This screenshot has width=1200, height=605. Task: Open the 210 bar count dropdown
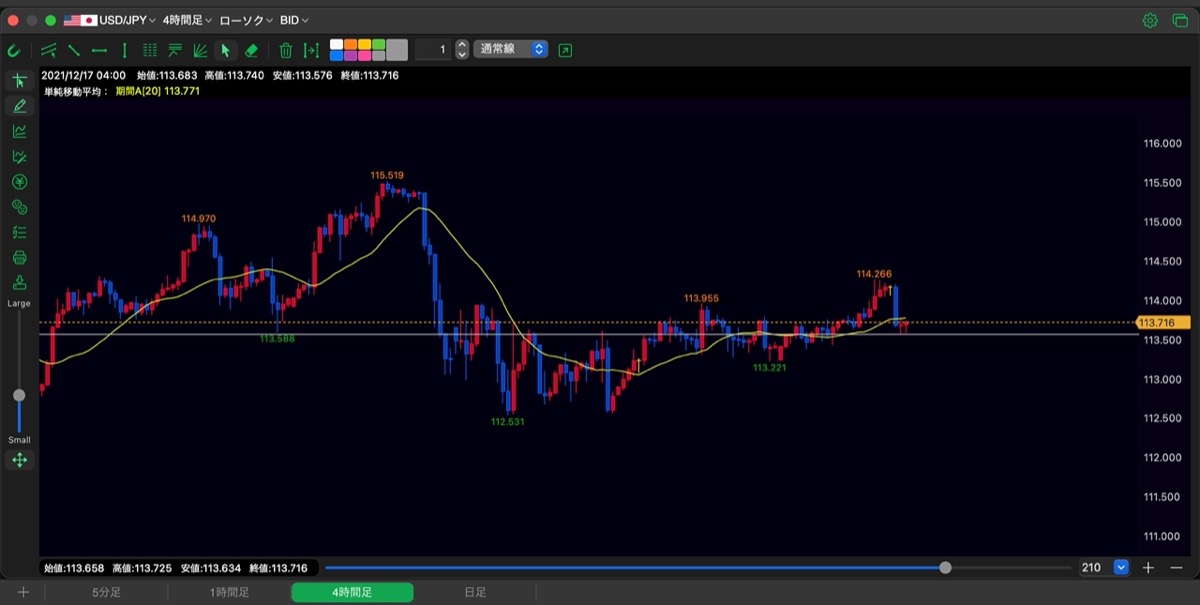tap(1121, 568)
